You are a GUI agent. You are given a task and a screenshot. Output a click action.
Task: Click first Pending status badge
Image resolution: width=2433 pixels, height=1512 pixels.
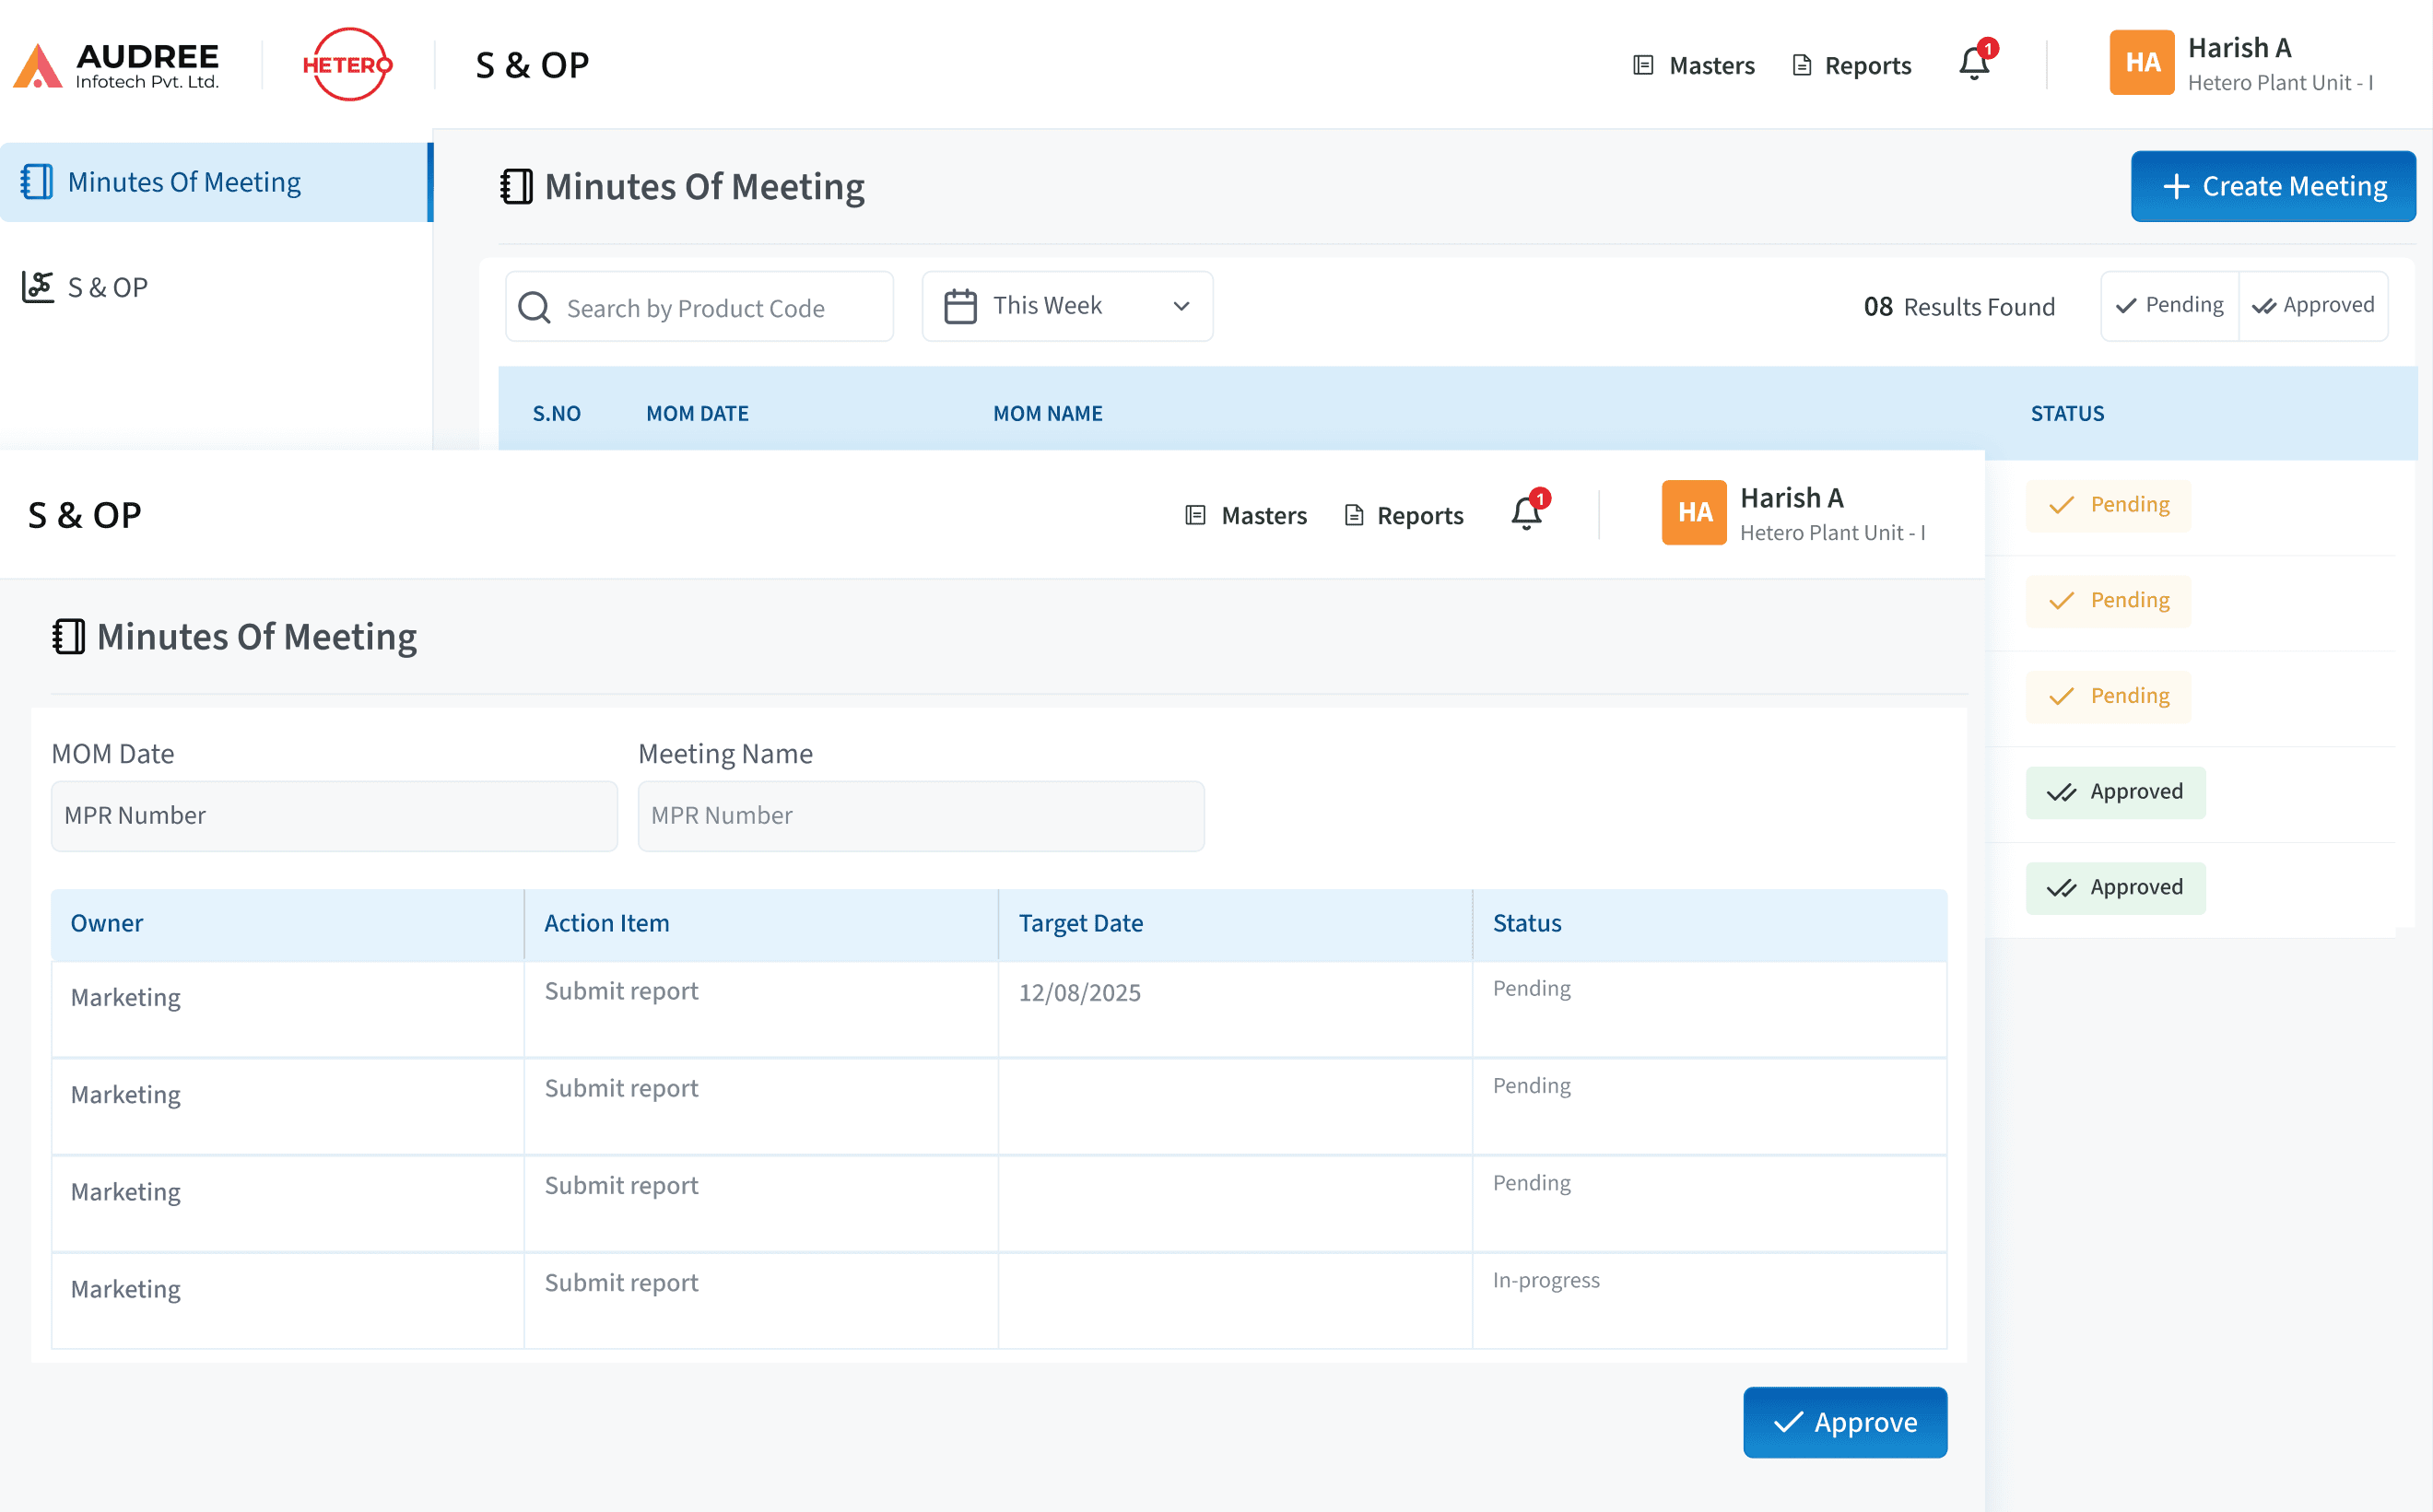[2108, 505]
